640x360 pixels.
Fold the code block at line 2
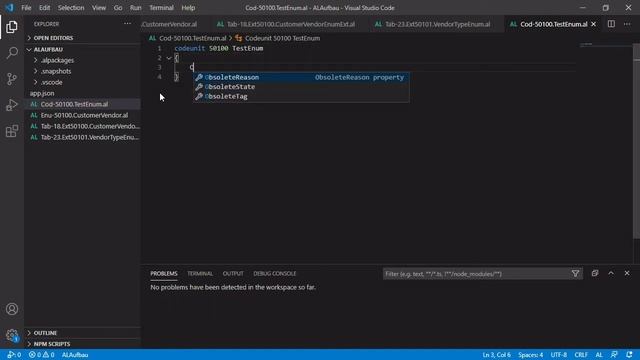tap(169, 58)
